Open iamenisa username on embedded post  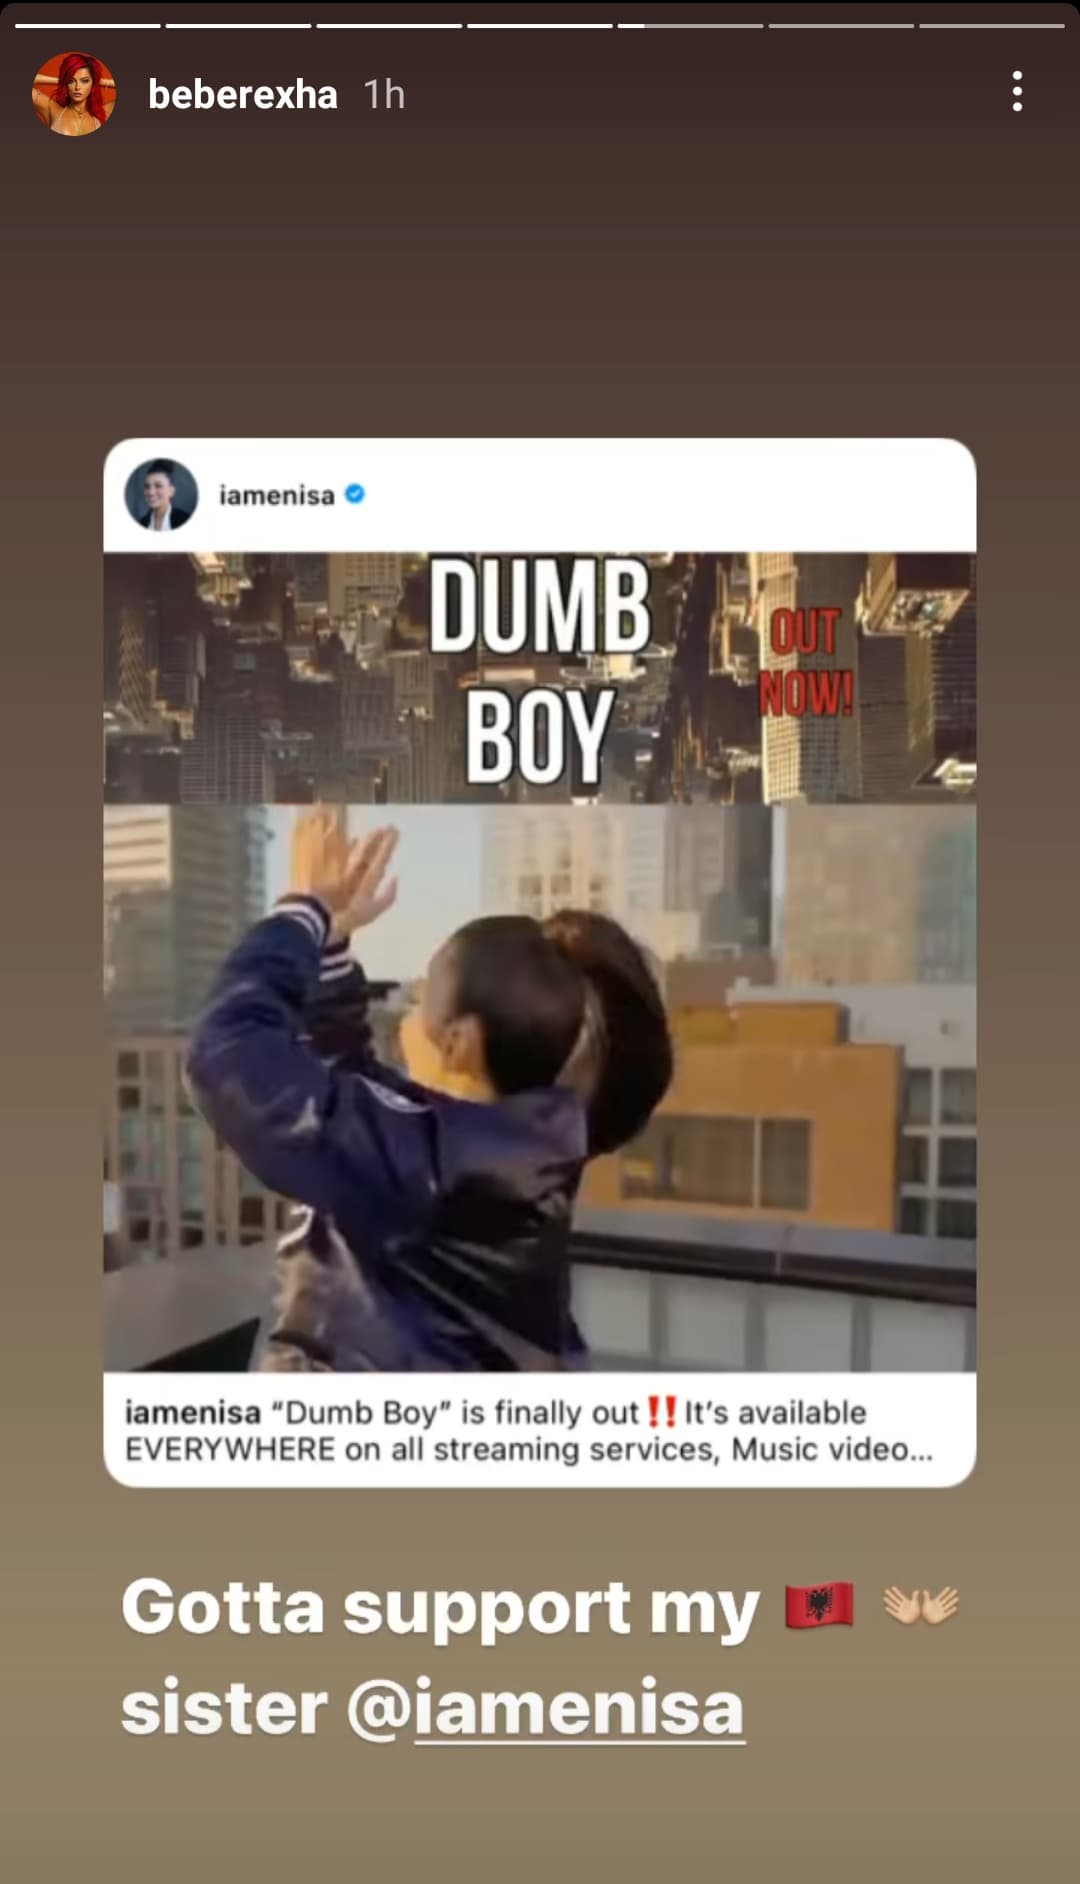[x=277, y=495]
